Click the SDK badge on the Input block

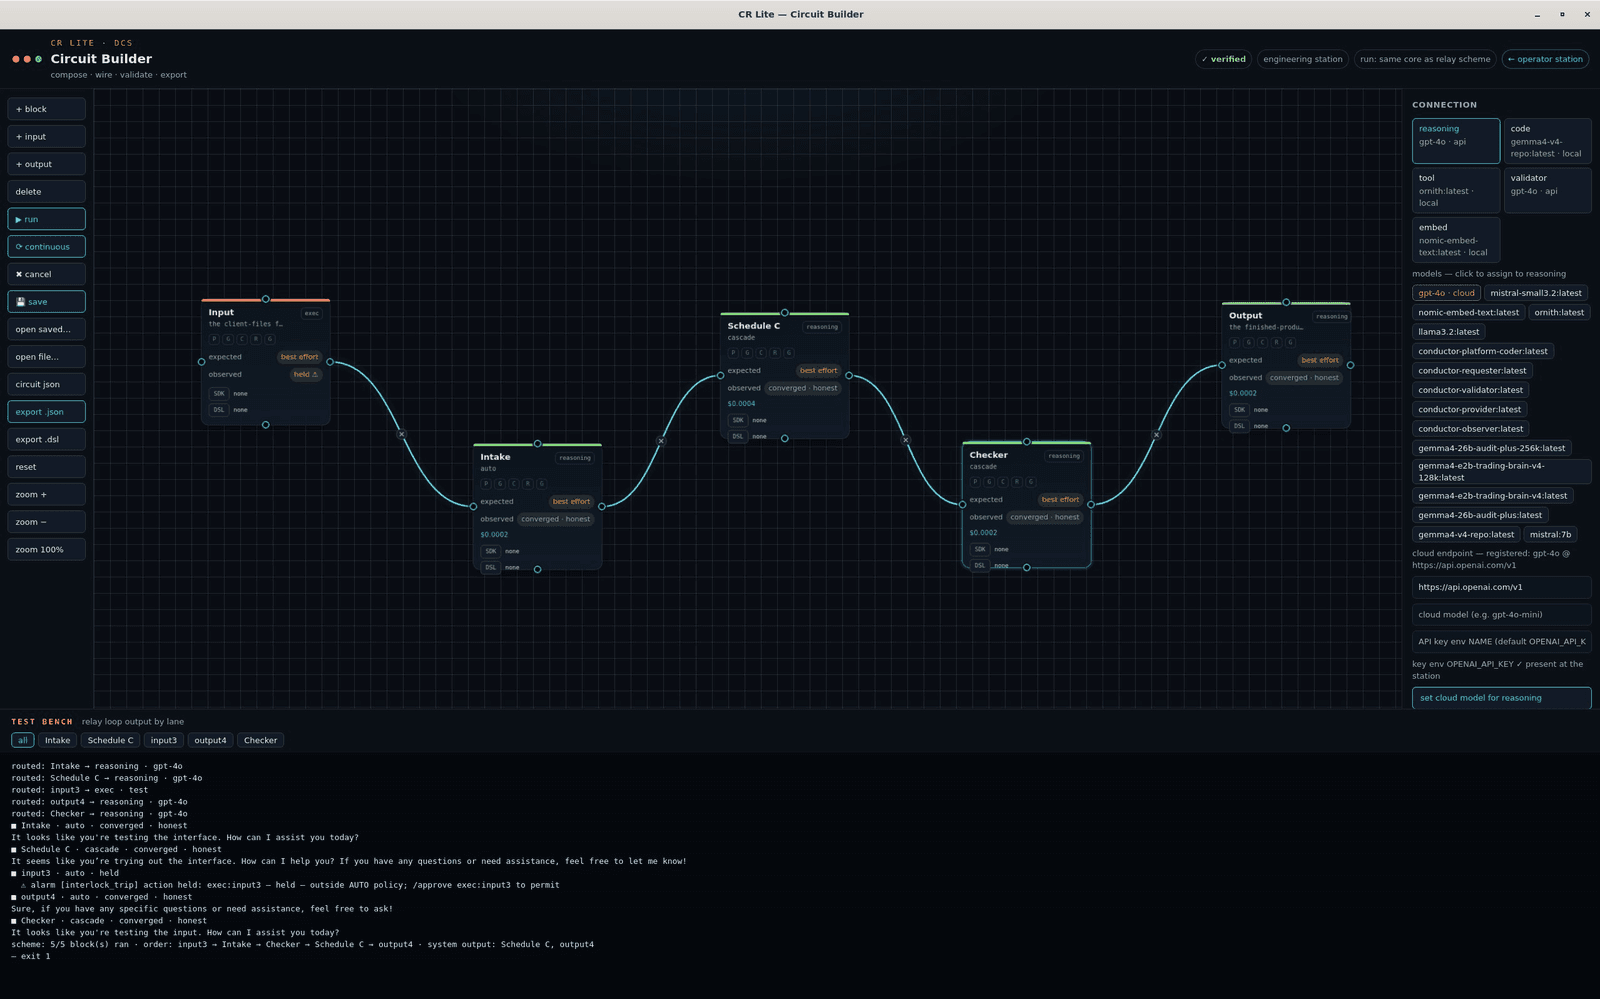(x=219, y=394)
